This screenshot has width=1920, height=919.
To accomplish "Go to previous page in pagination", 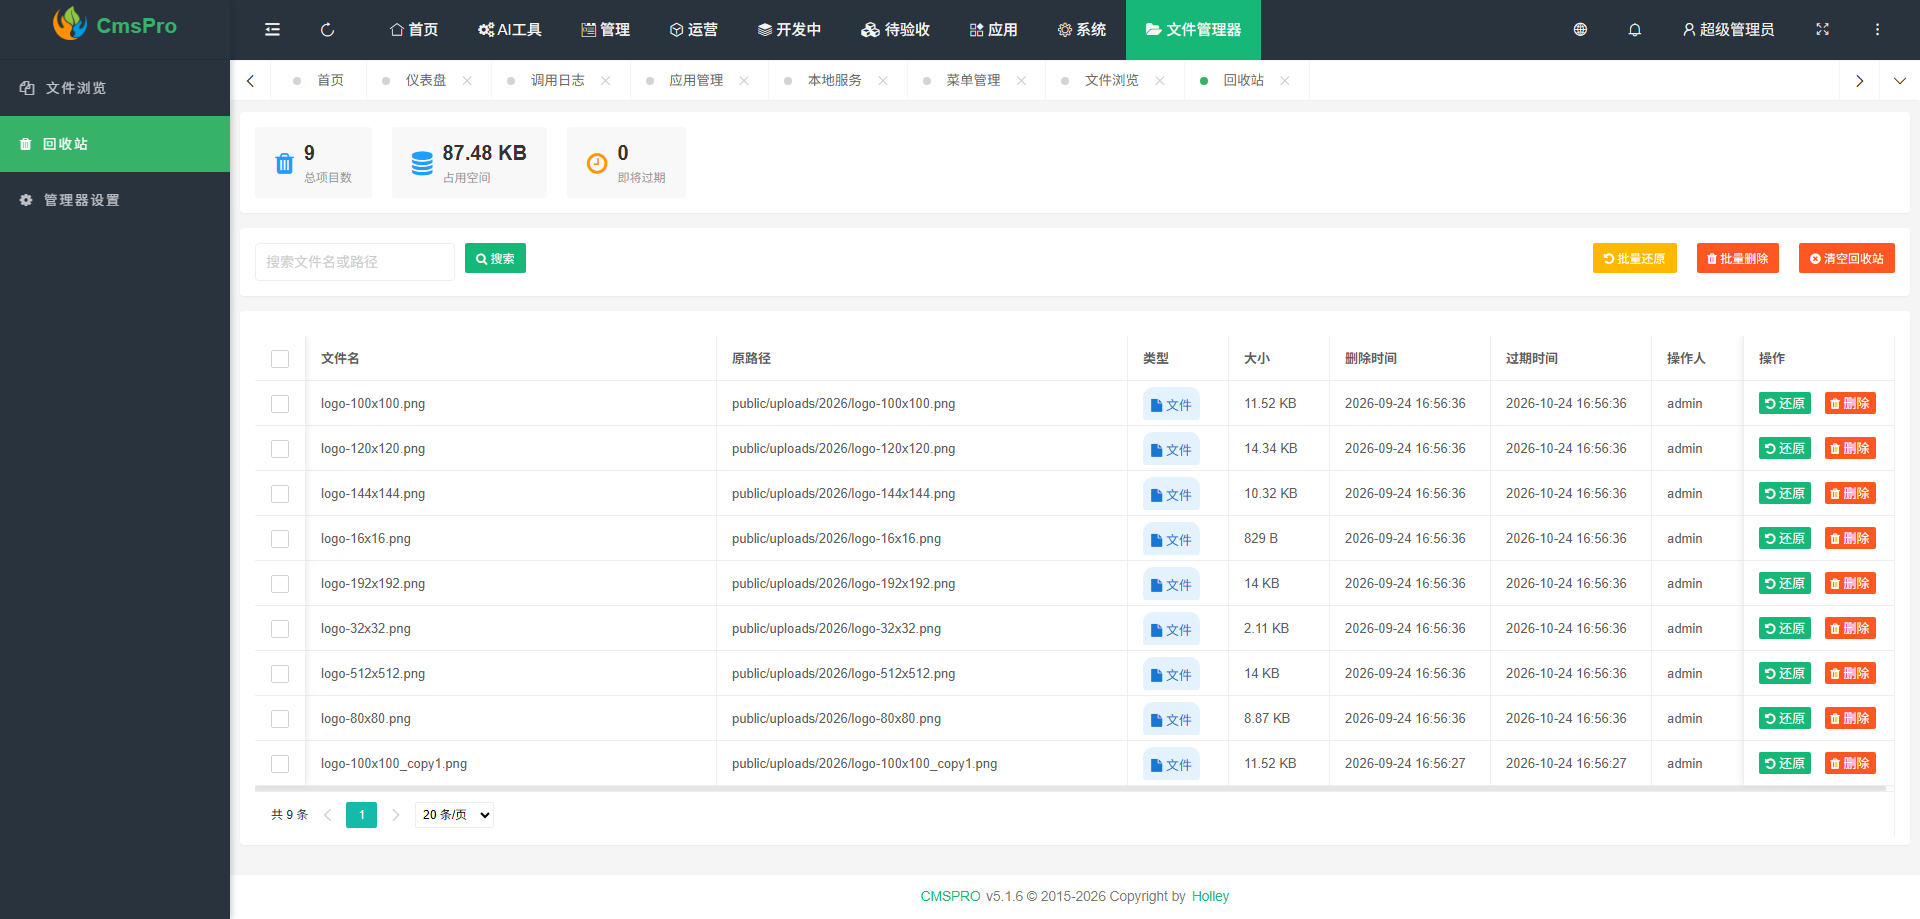I will click(327, 815).
